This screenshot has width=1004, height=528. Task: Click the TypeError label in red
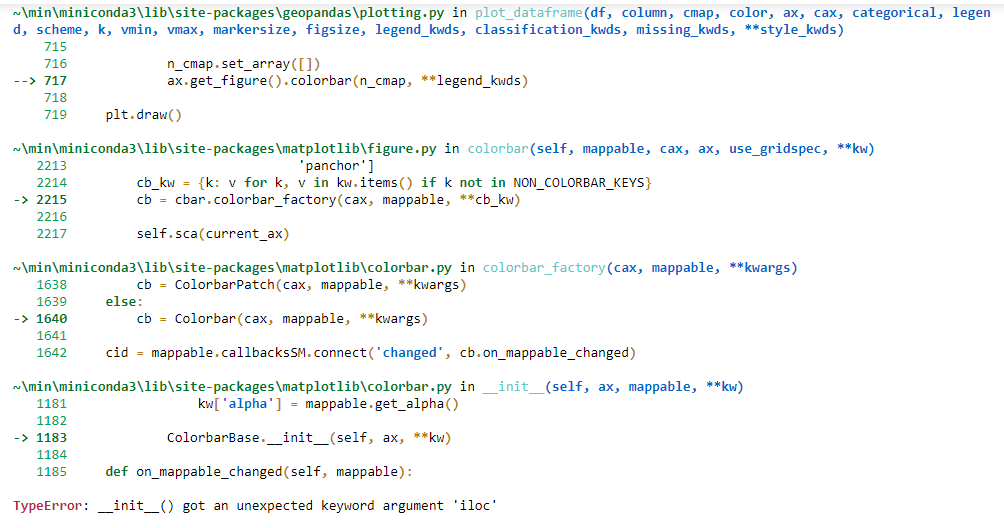tap(47, 506)
